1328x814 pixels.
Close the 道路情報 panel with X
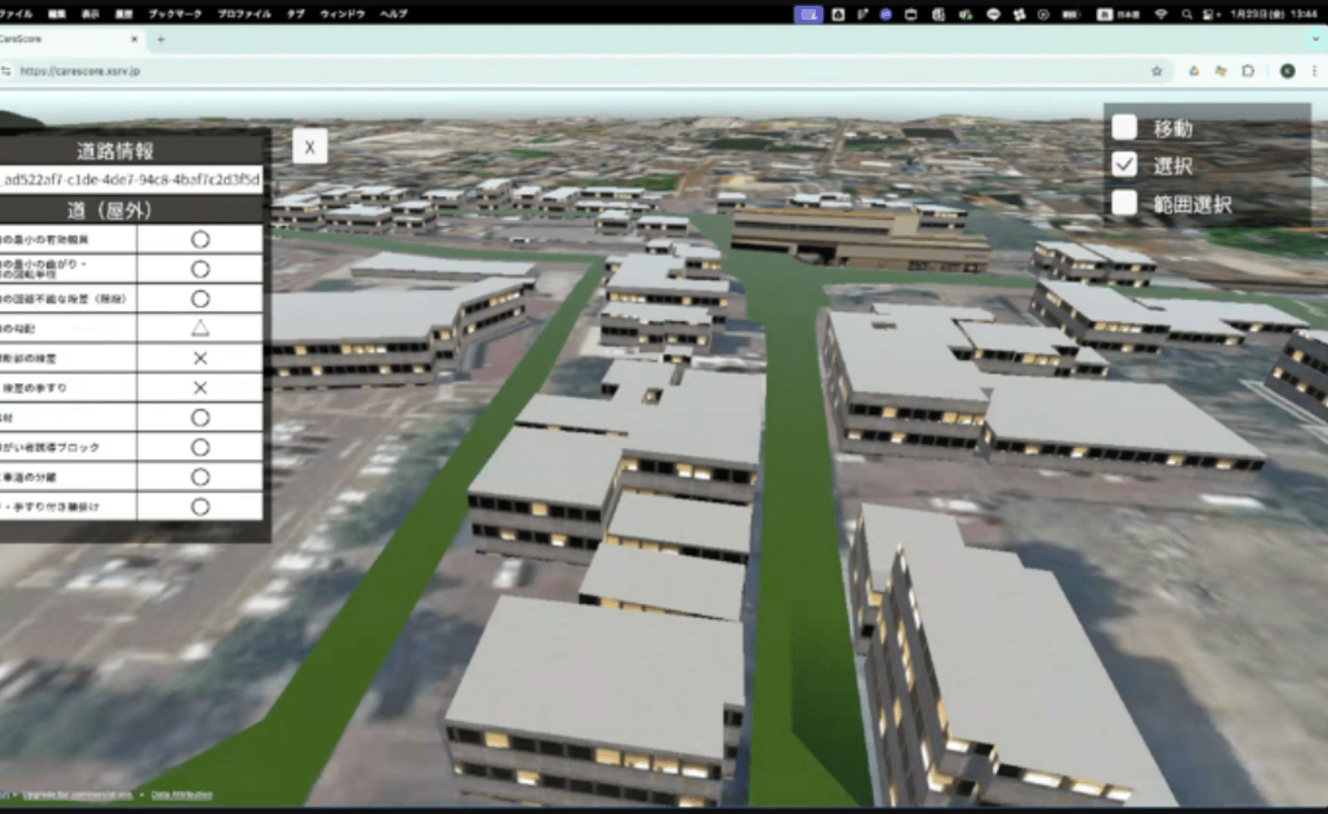(x=309, y=147)
